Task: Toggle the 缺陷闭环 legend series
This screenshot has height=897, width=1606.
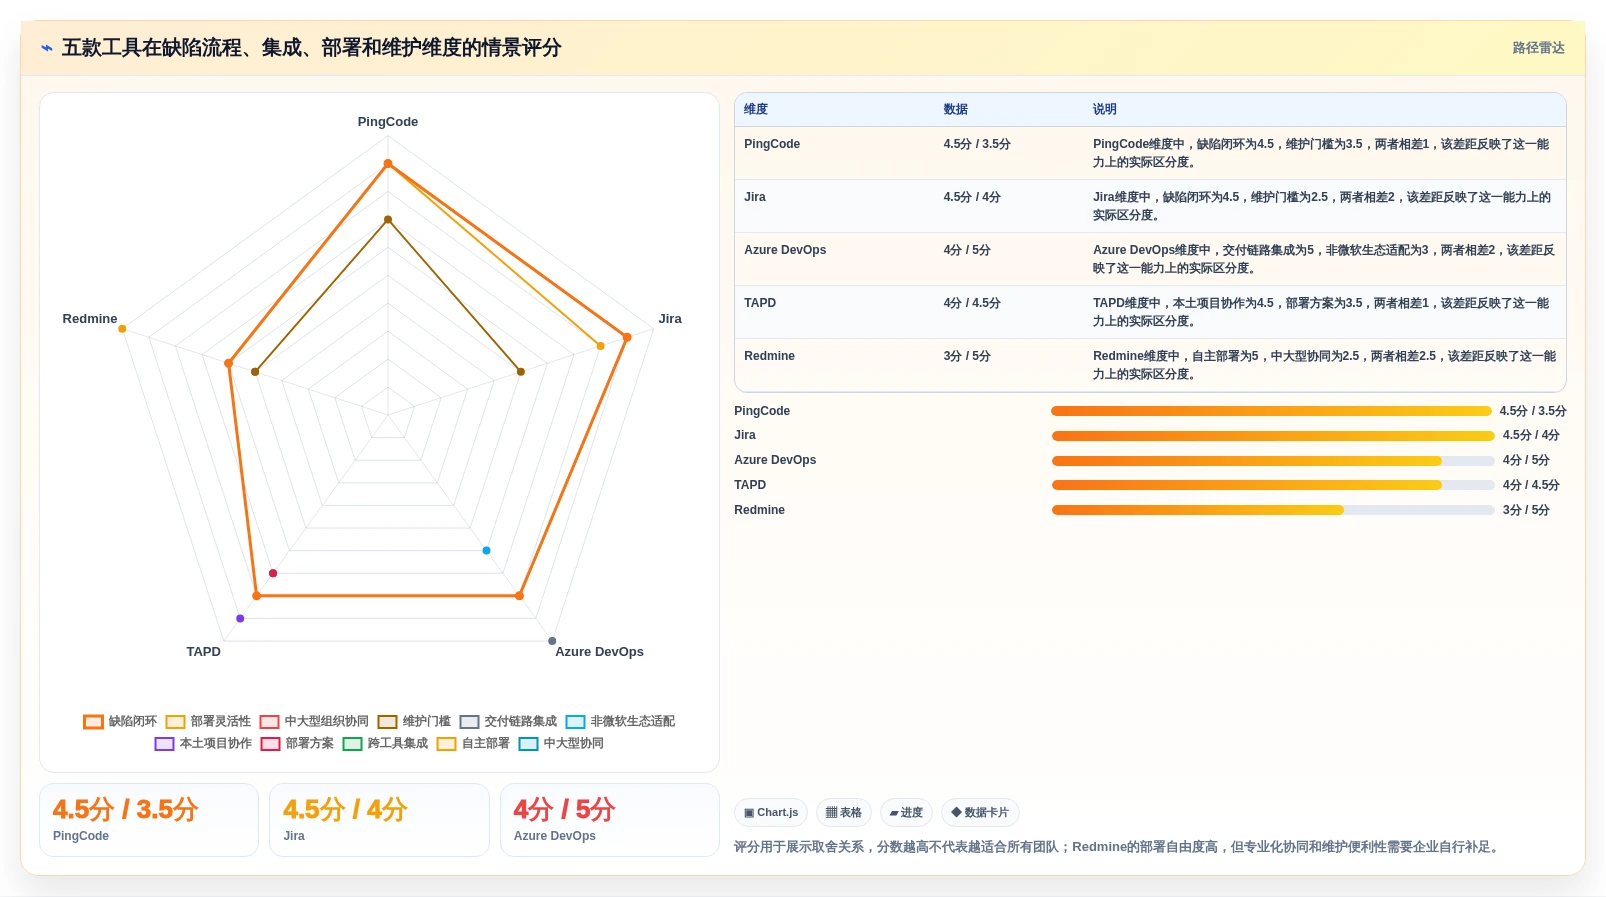Action: pyautogui.click(x=120, y=721)
